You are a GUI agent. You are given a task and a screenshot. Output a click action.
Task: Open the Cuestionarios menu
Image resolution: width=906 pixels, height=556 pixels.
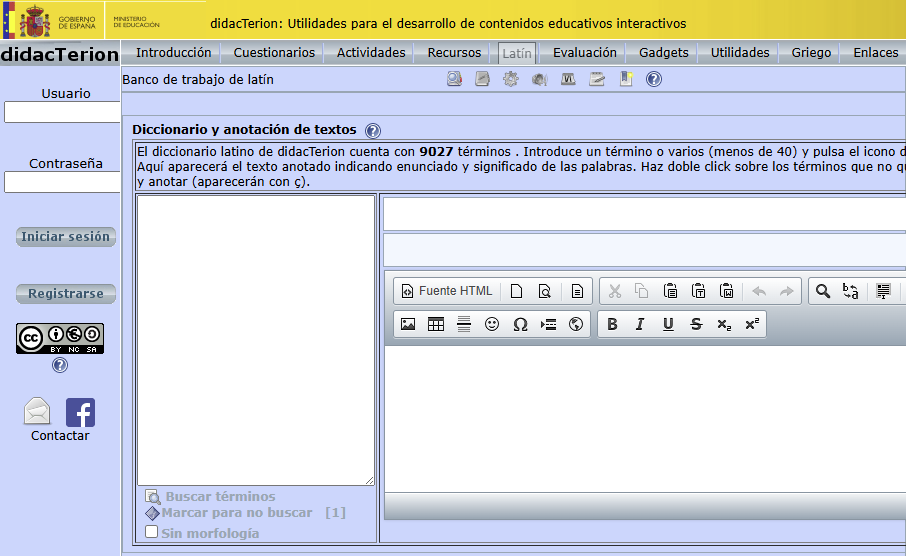coord(274,53)
